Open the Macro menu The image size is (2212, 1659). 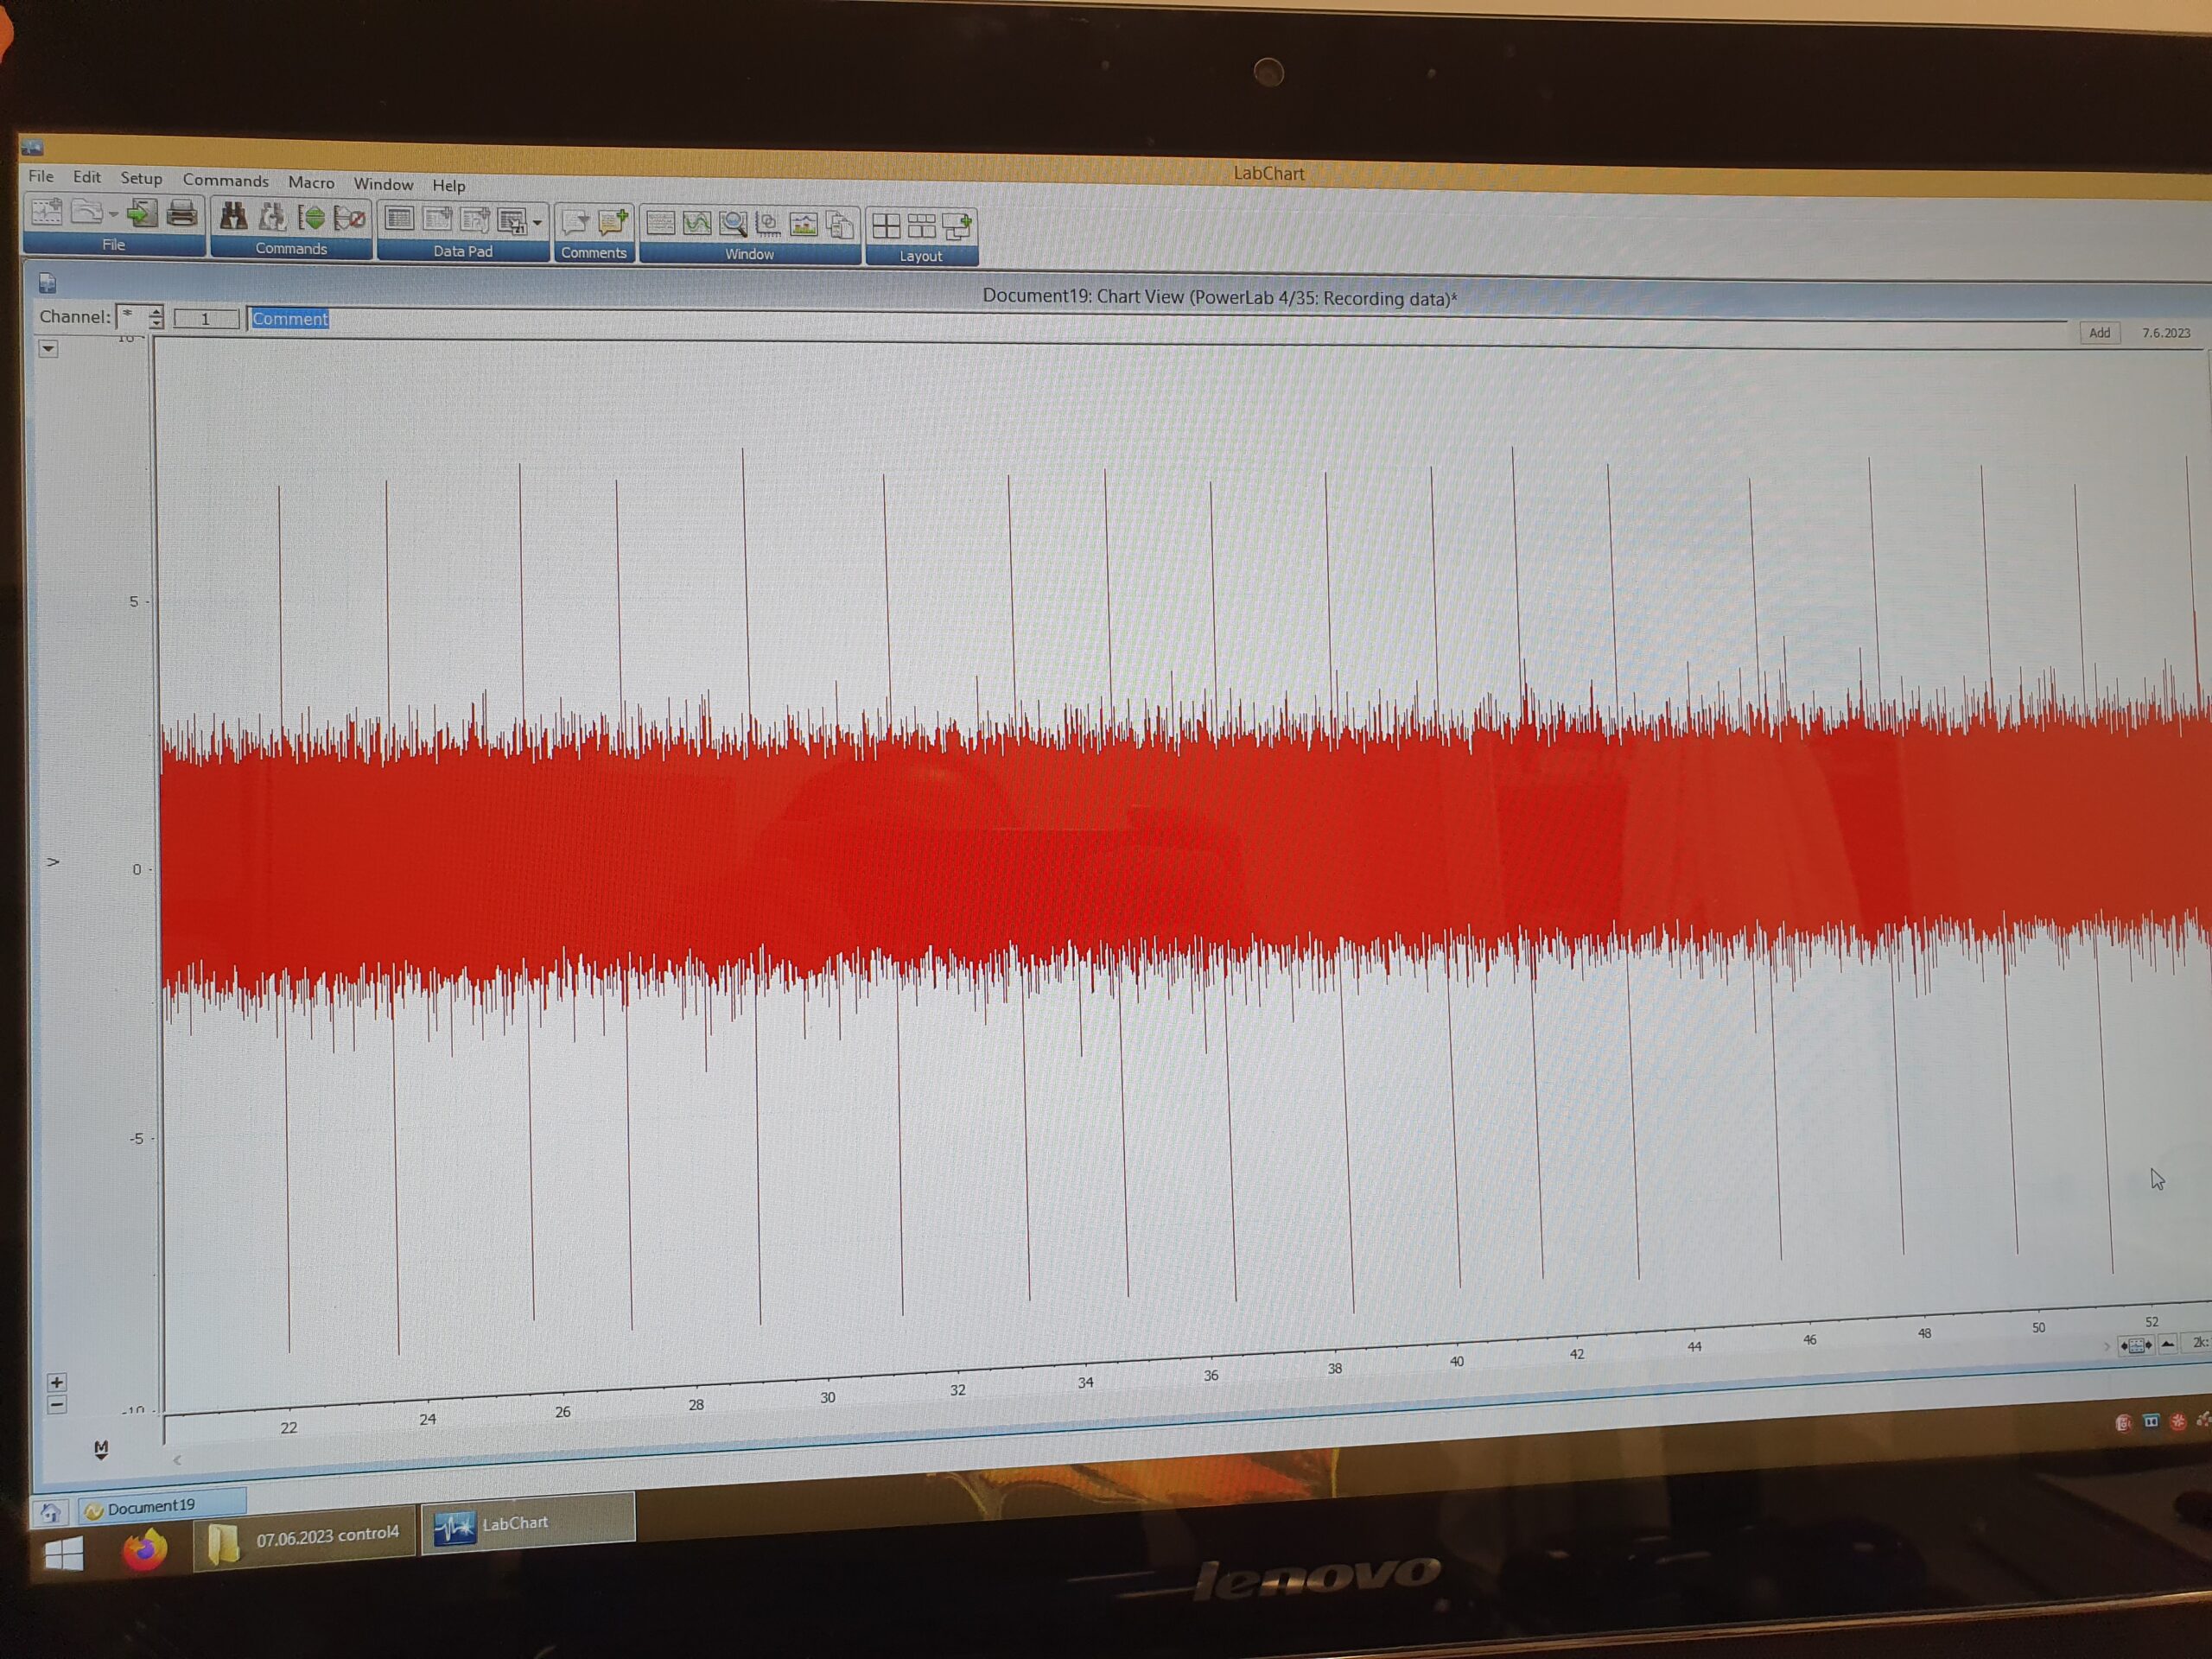[311, 182]
